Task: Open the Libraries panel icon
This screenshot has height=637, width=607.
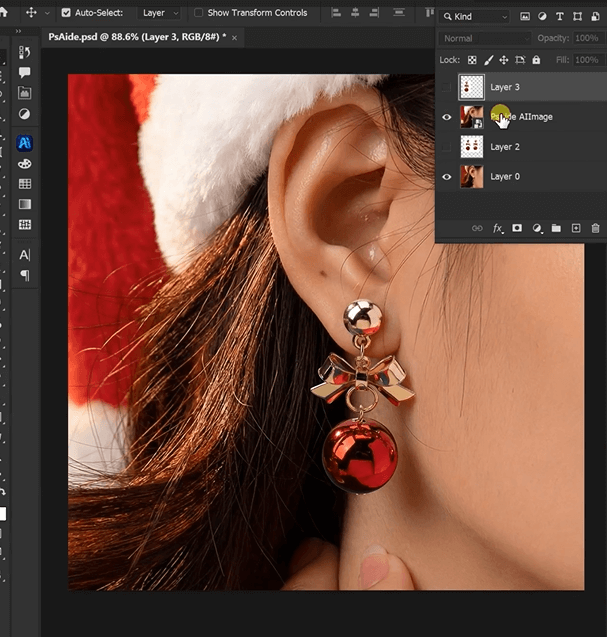Action: point(24,93)
